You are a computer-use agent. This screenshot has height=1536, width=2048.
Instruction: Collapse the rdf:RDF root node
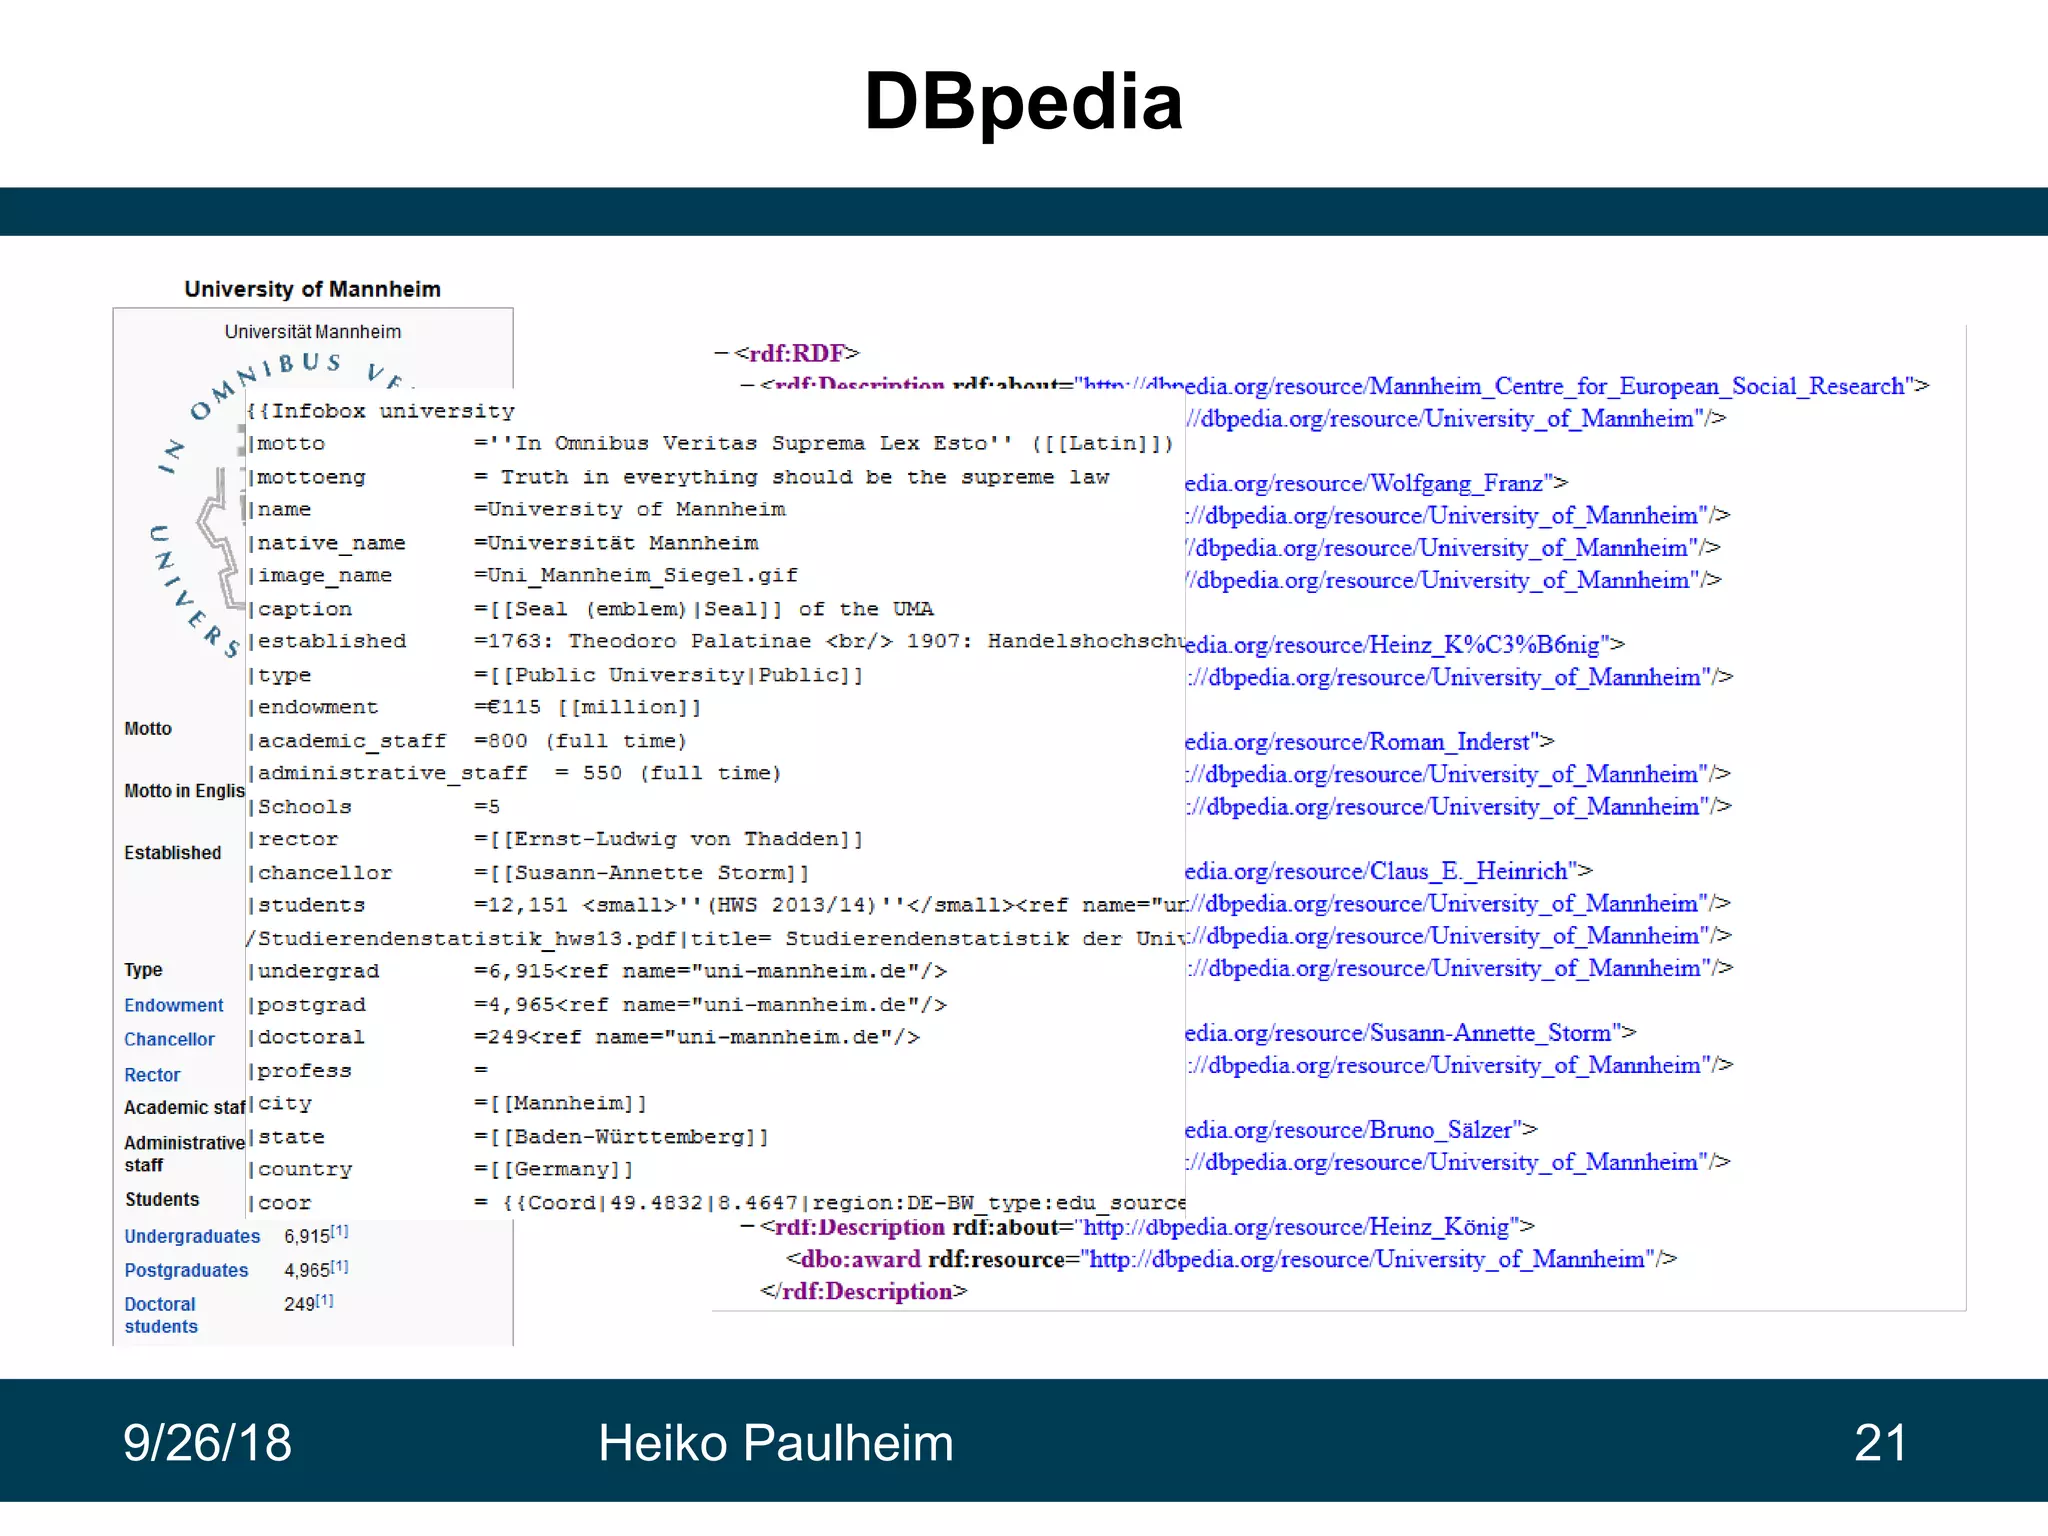721,353
